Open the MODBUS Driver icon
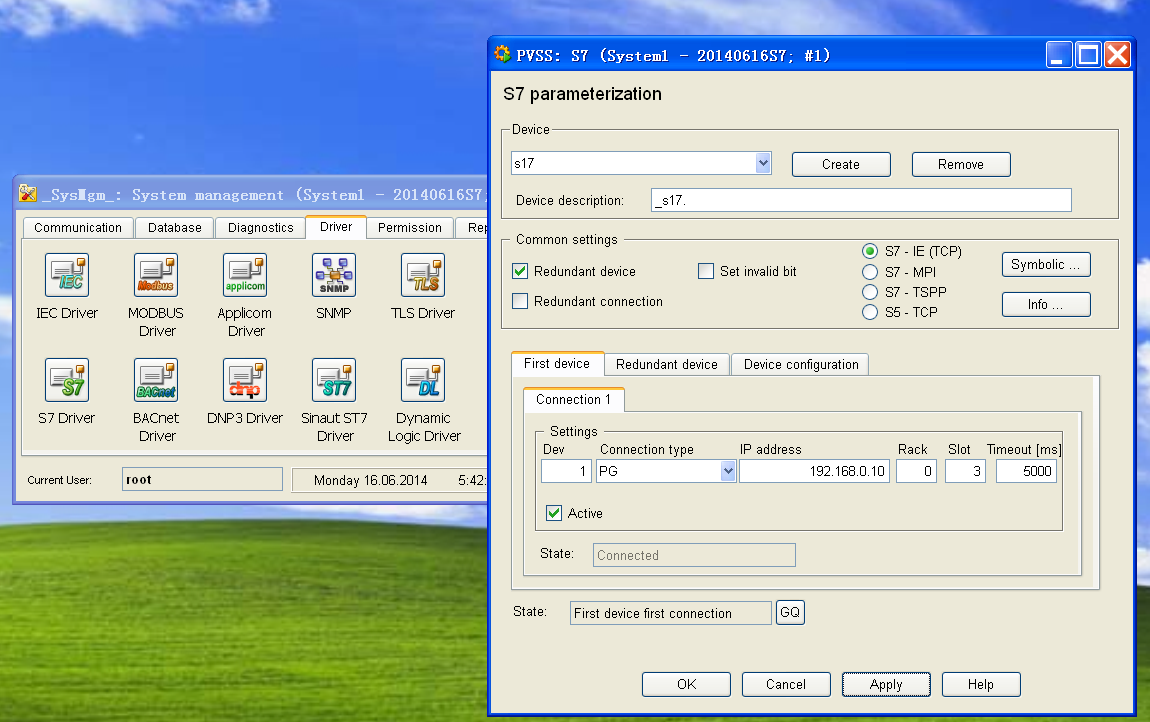 (x=156, y=275)
